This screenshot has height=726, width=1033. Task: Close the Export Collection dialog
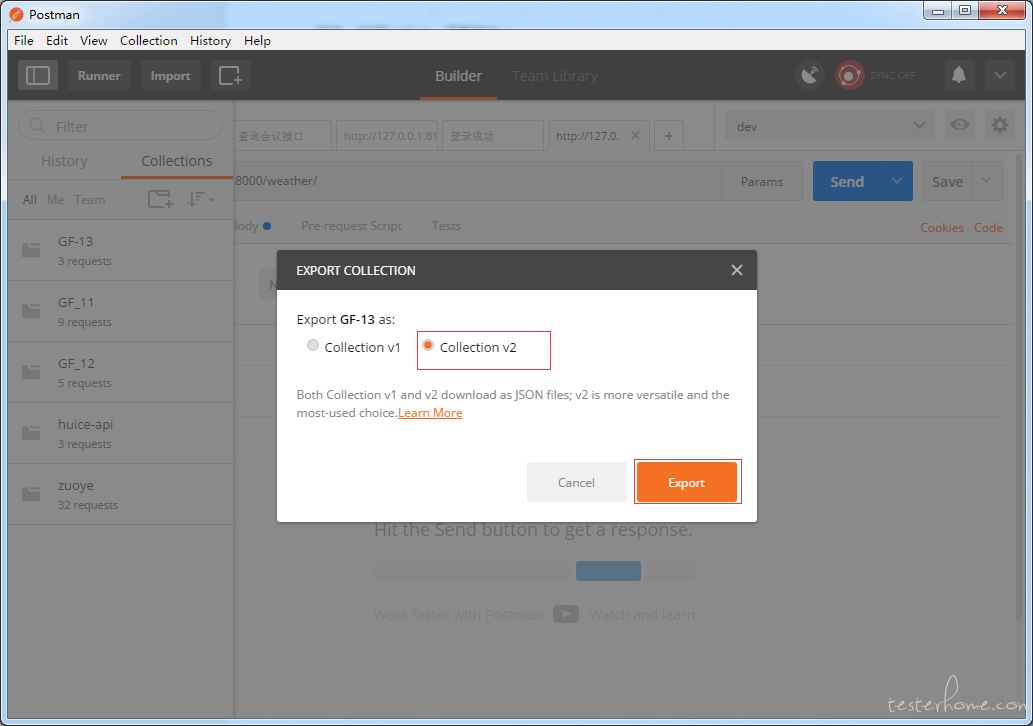tap(737, 270)
